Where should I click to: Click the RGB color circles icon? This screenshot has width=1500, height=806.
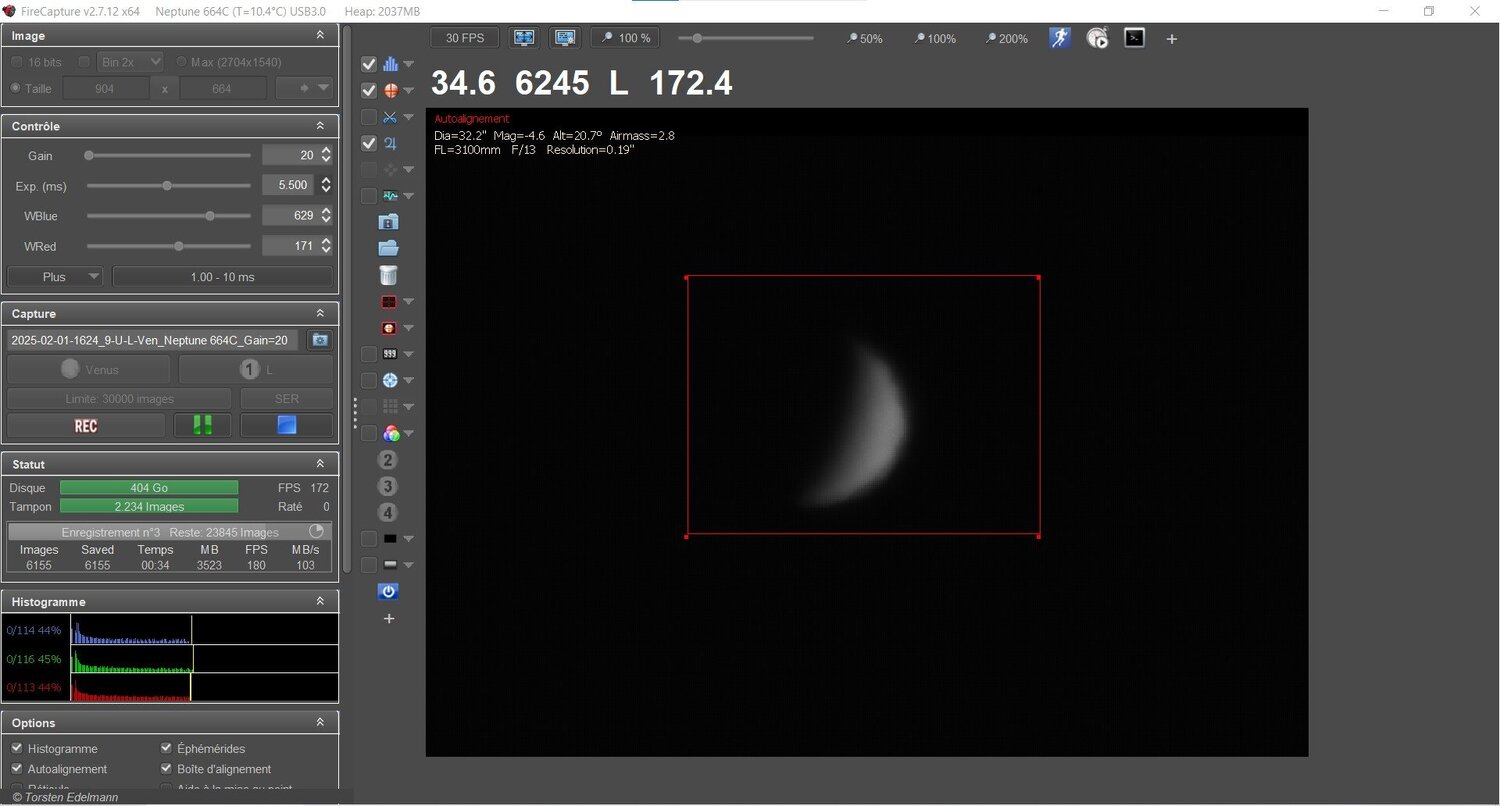tap(390, 433)
